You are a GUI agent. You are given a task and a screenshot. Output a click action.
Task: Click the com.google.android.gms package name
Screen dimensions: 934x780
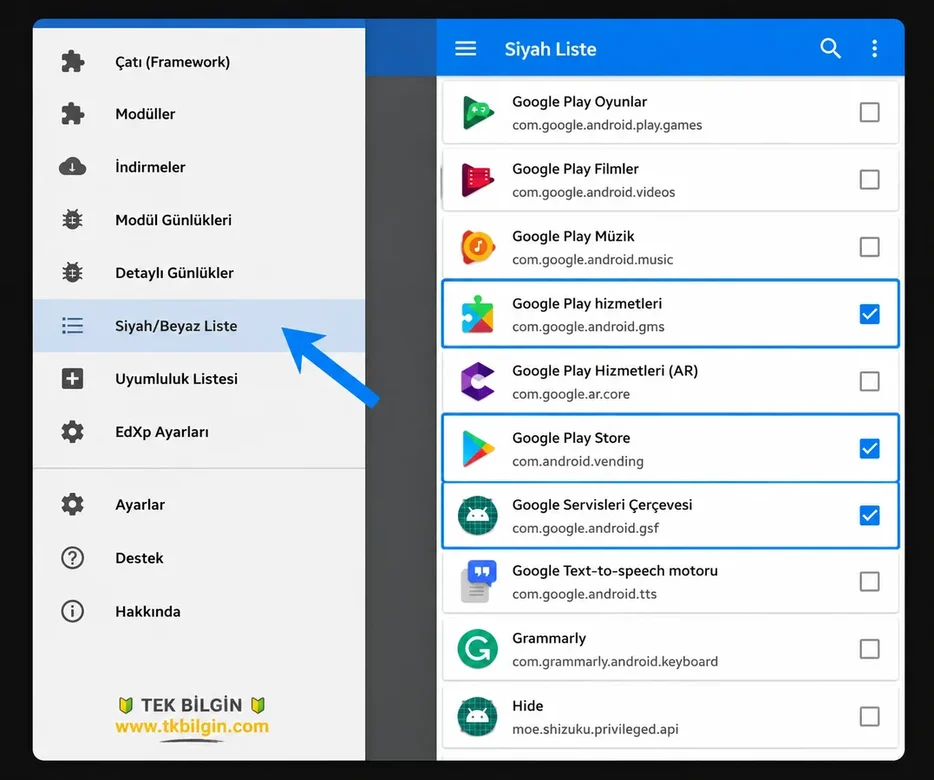click(x=588, y=327)
